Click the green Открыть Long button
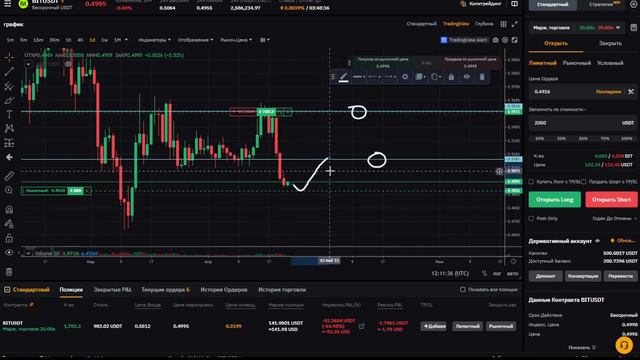This screenshot has width=640, height=360. click(555, 200)
